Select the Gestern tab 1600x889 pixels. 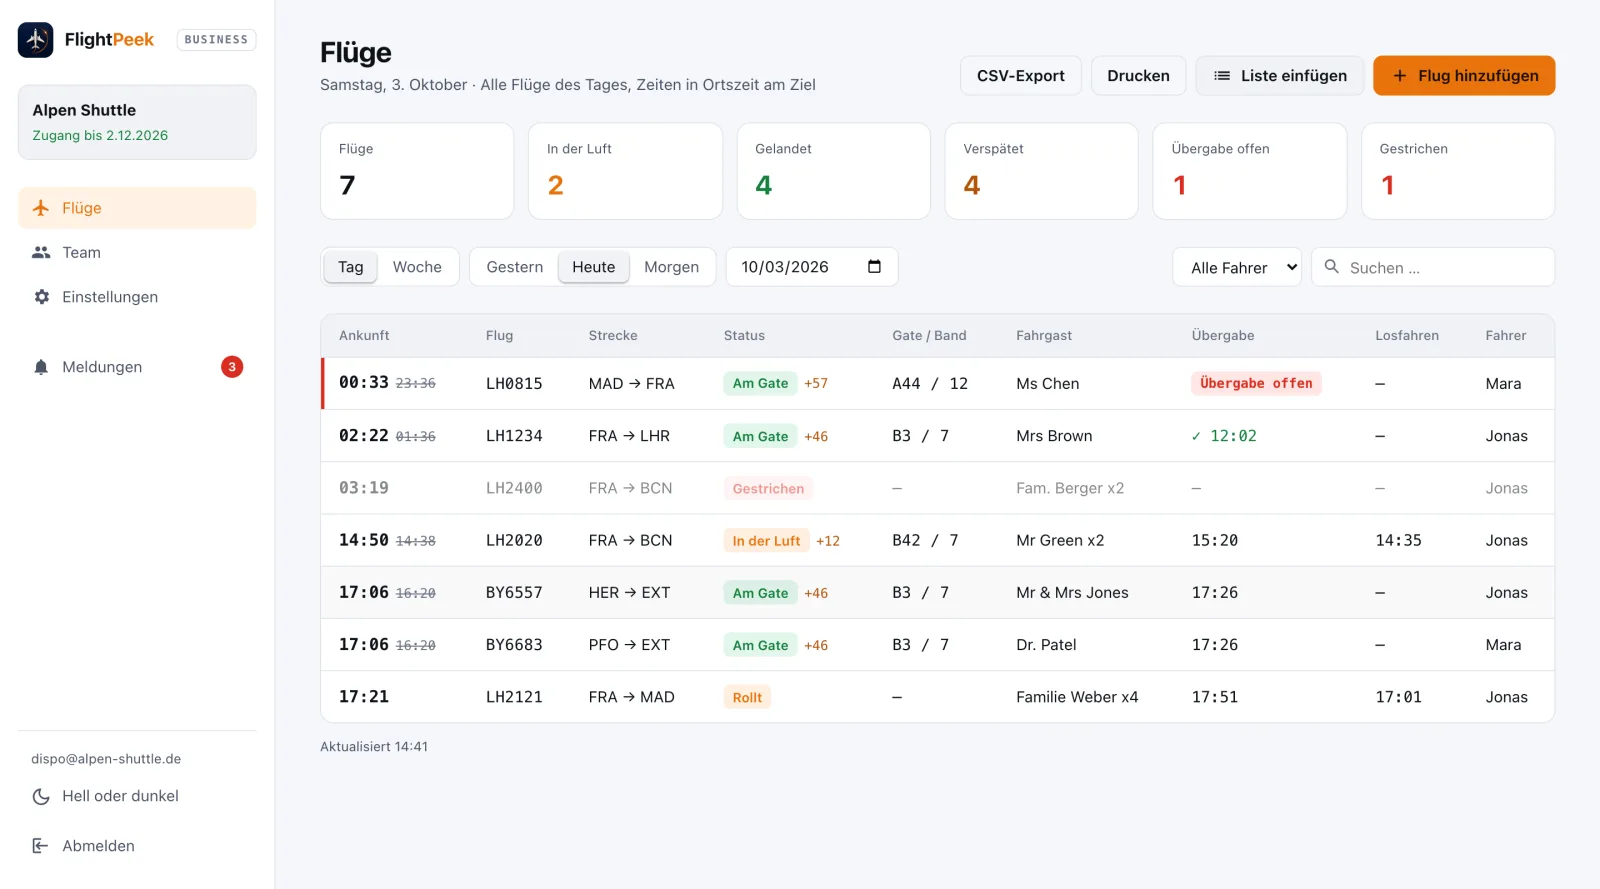coord(515,267)
